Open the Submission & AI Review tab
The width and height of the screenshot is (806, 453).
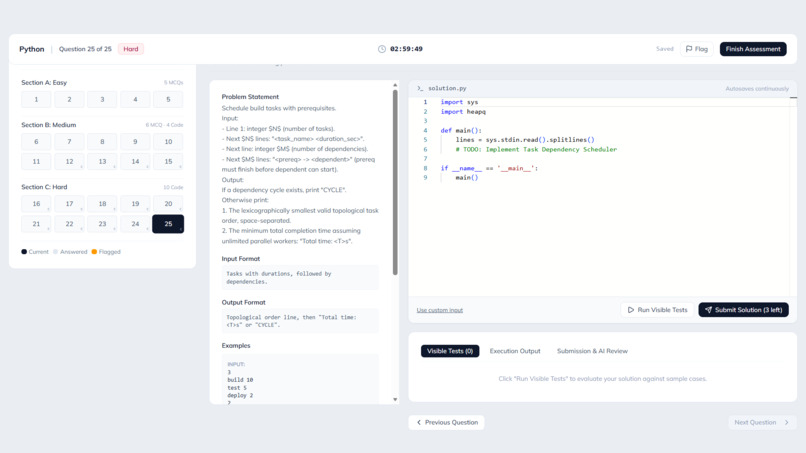click(592, 351)
